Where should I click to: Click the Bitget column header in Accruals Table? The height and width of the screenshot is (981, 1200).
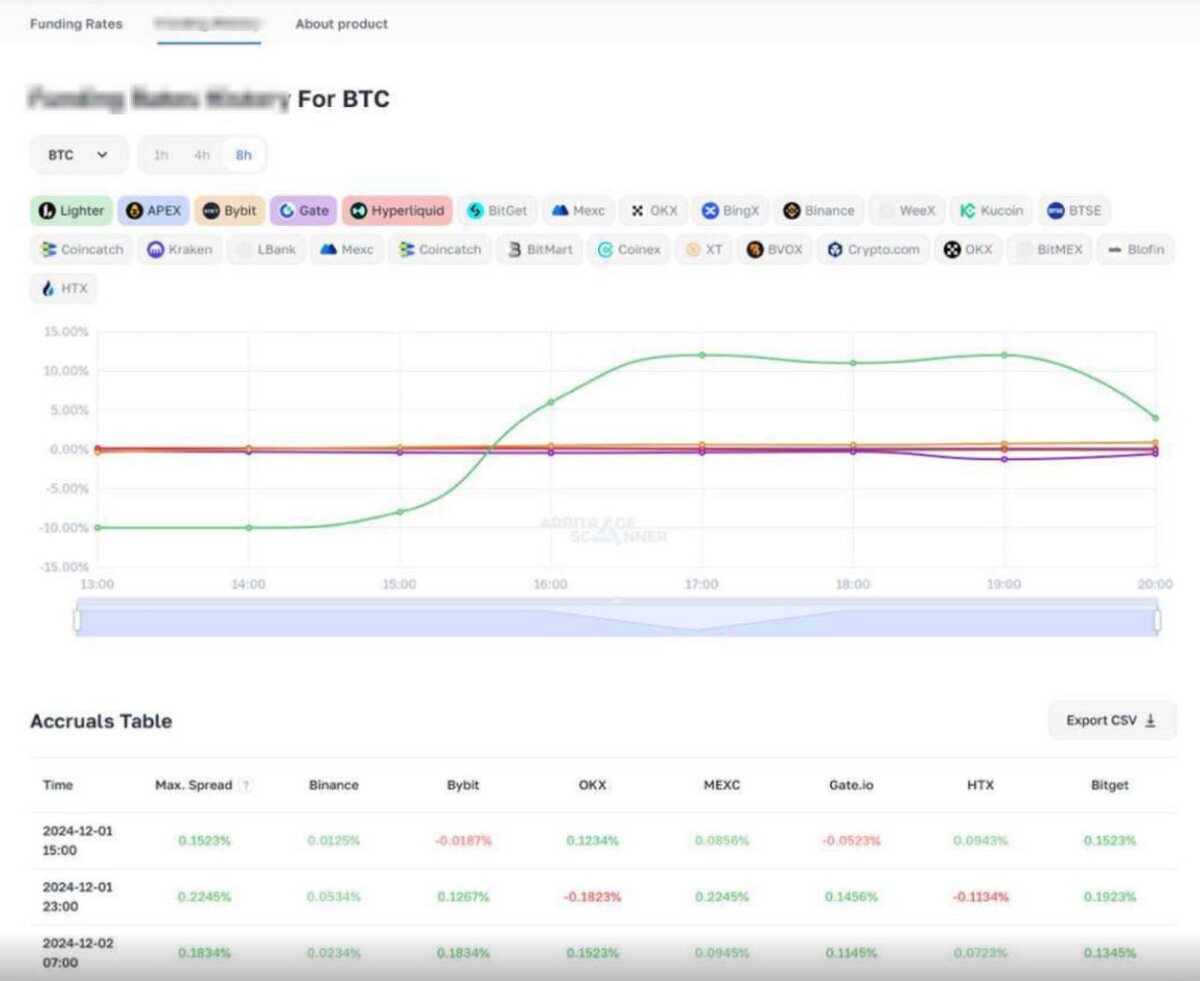(1110, 785)
